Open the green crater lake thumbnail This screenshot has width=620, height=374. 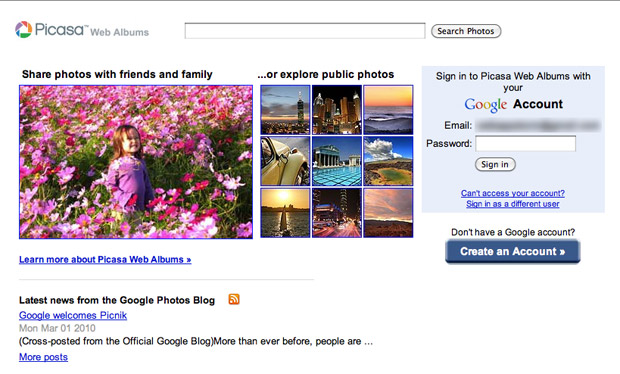[388, 161]
